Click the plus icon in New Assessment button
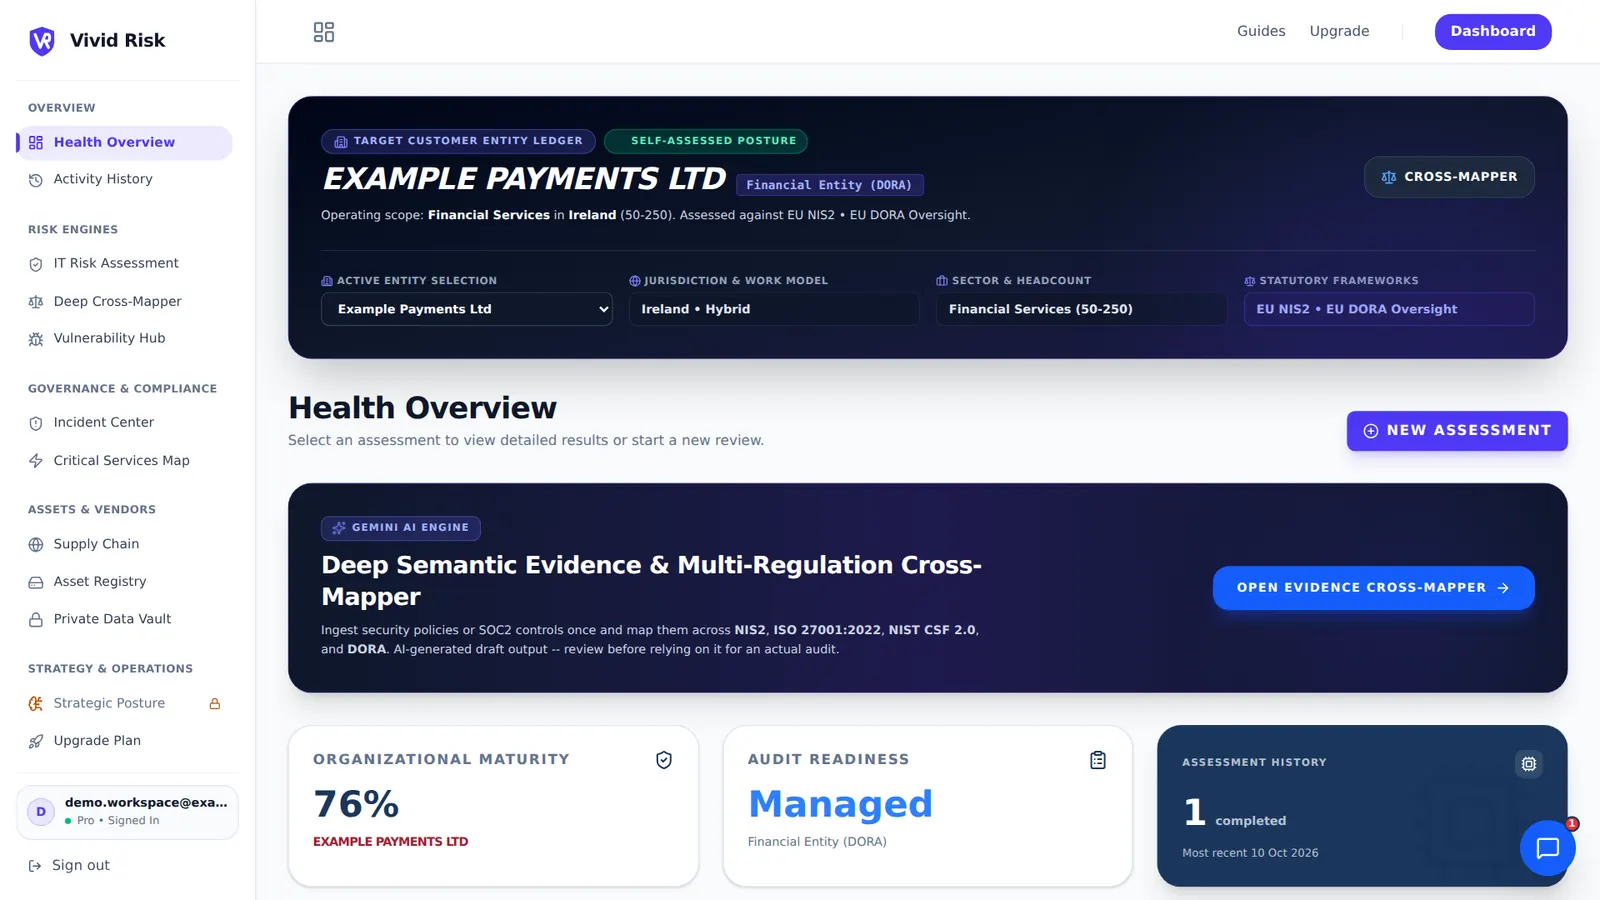Image resolution: width=1600 pixels, height=900 pixels. [1371, 431]
